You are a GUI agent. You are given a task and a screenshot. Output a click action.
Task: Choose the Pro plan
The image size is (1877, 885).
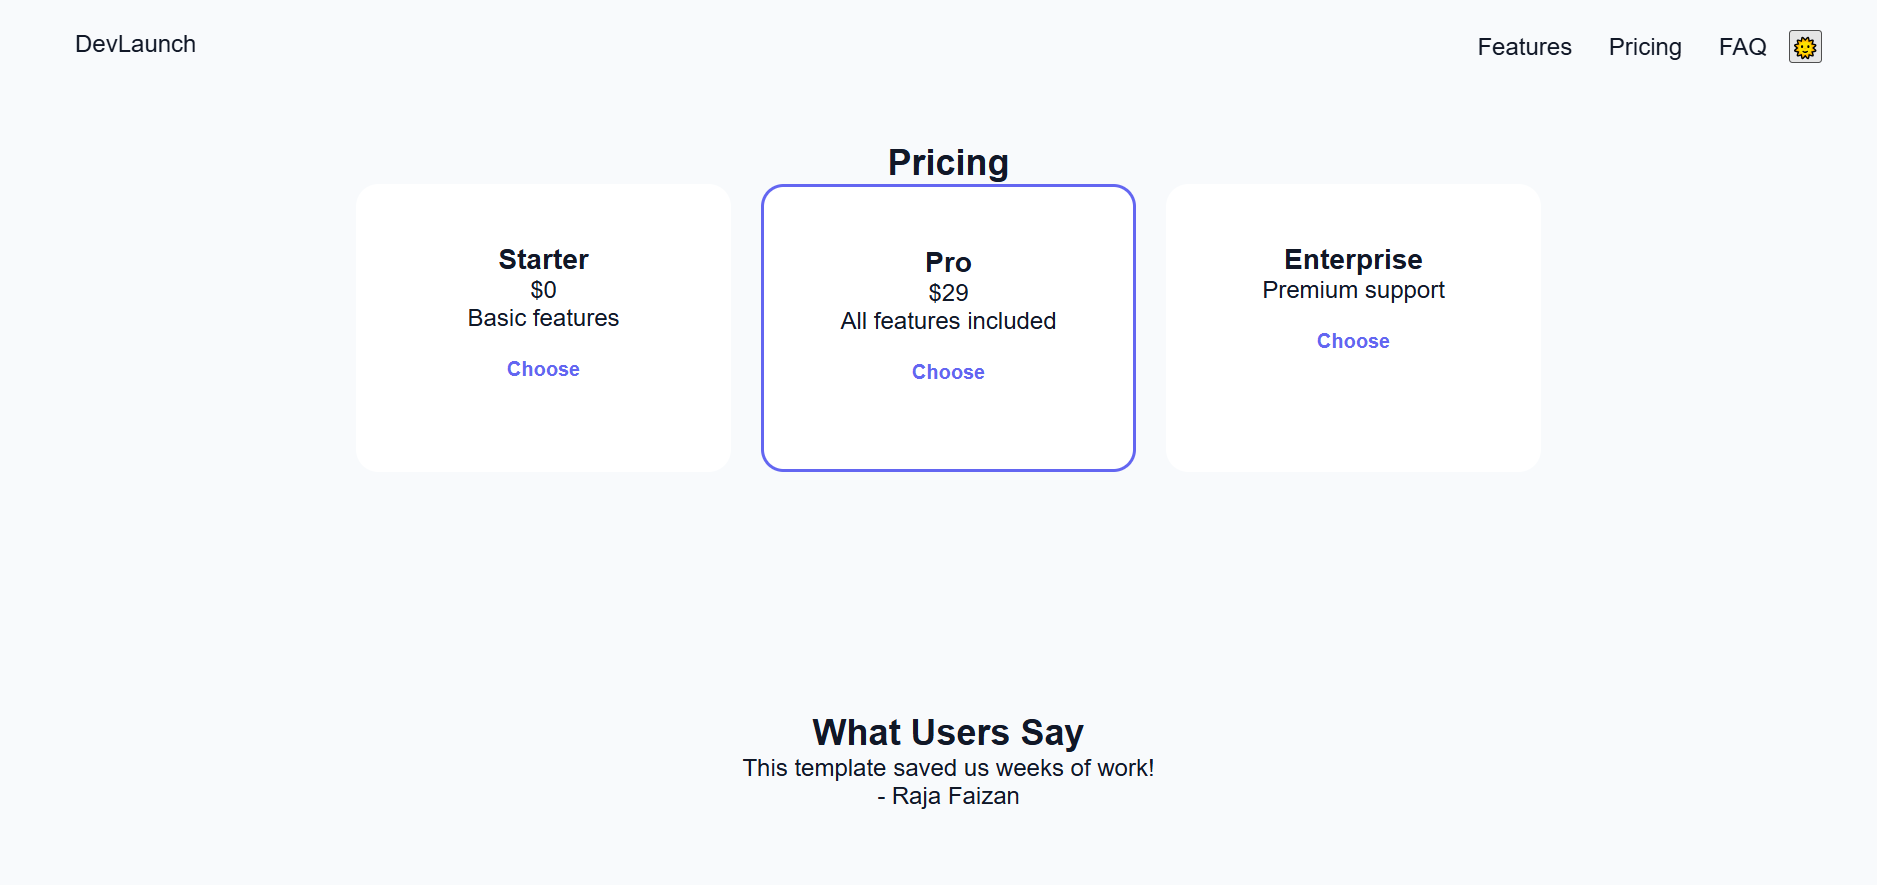point(948,372)
